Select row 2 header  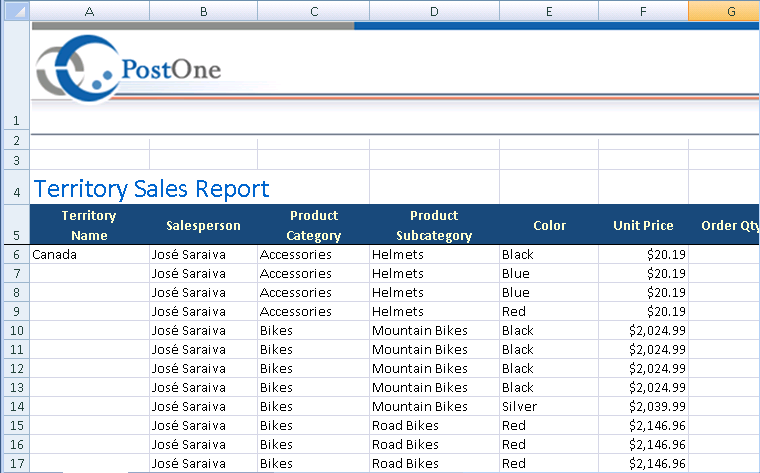[16, 141]
